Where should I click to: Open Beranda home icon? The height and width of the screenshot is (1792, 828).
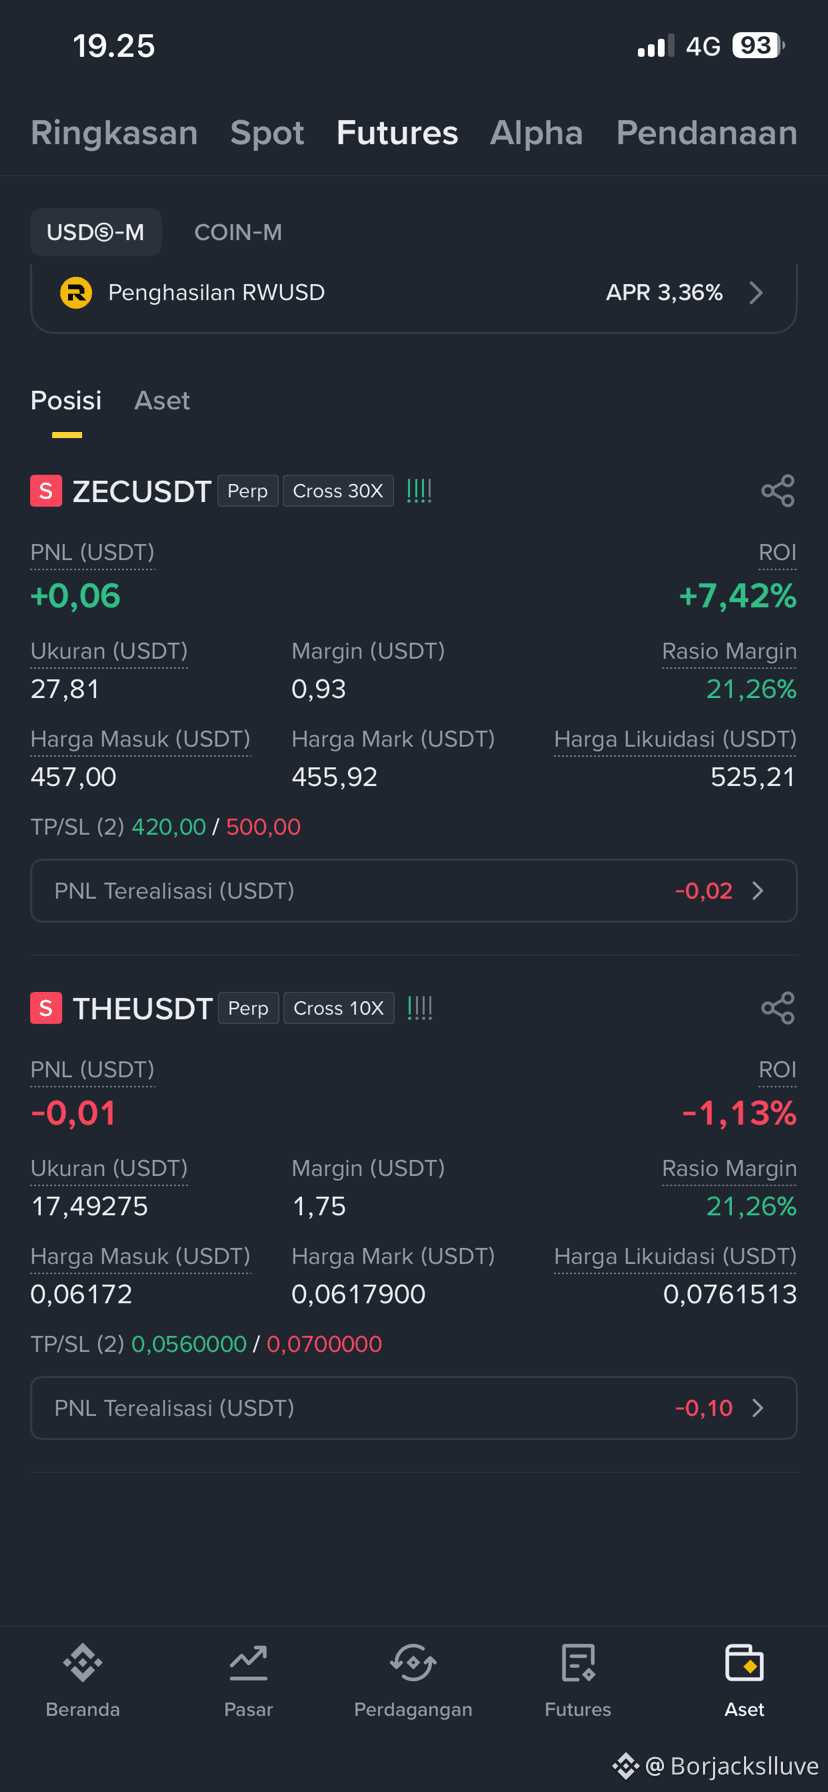[x=83, y=1663]
